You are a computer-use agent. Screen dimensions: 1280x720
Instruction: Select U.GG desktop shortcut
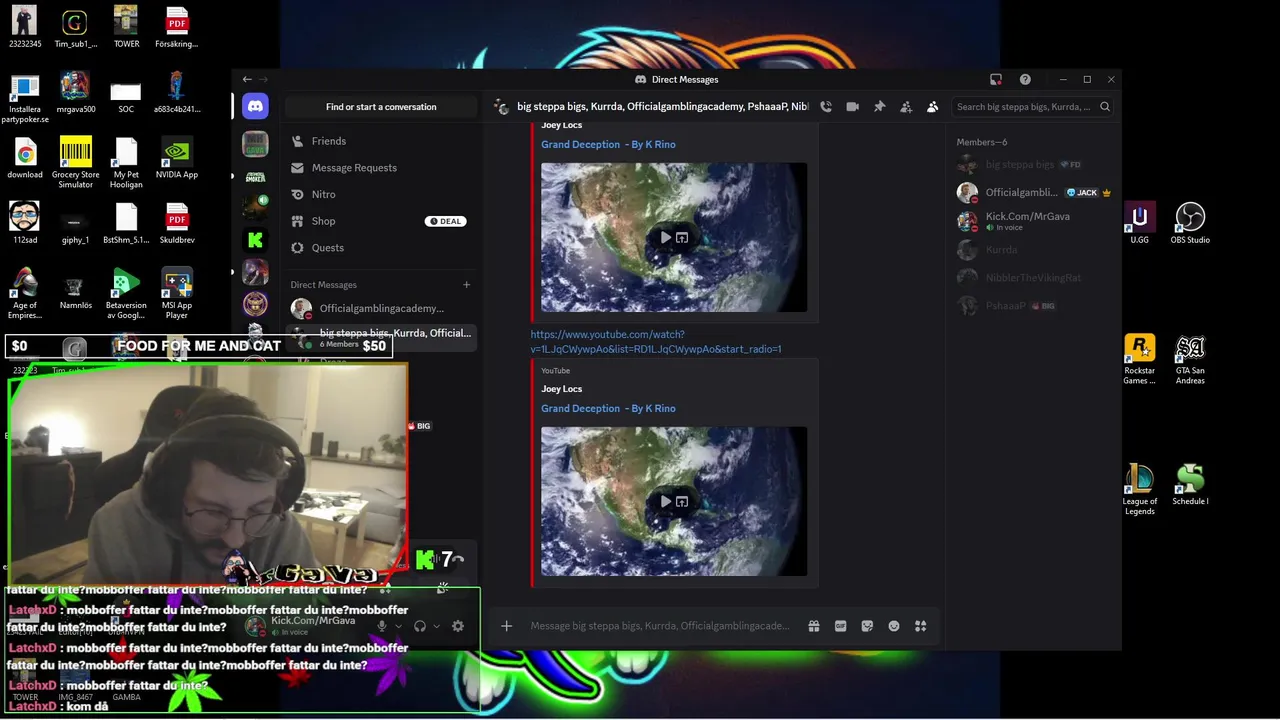1139,224
